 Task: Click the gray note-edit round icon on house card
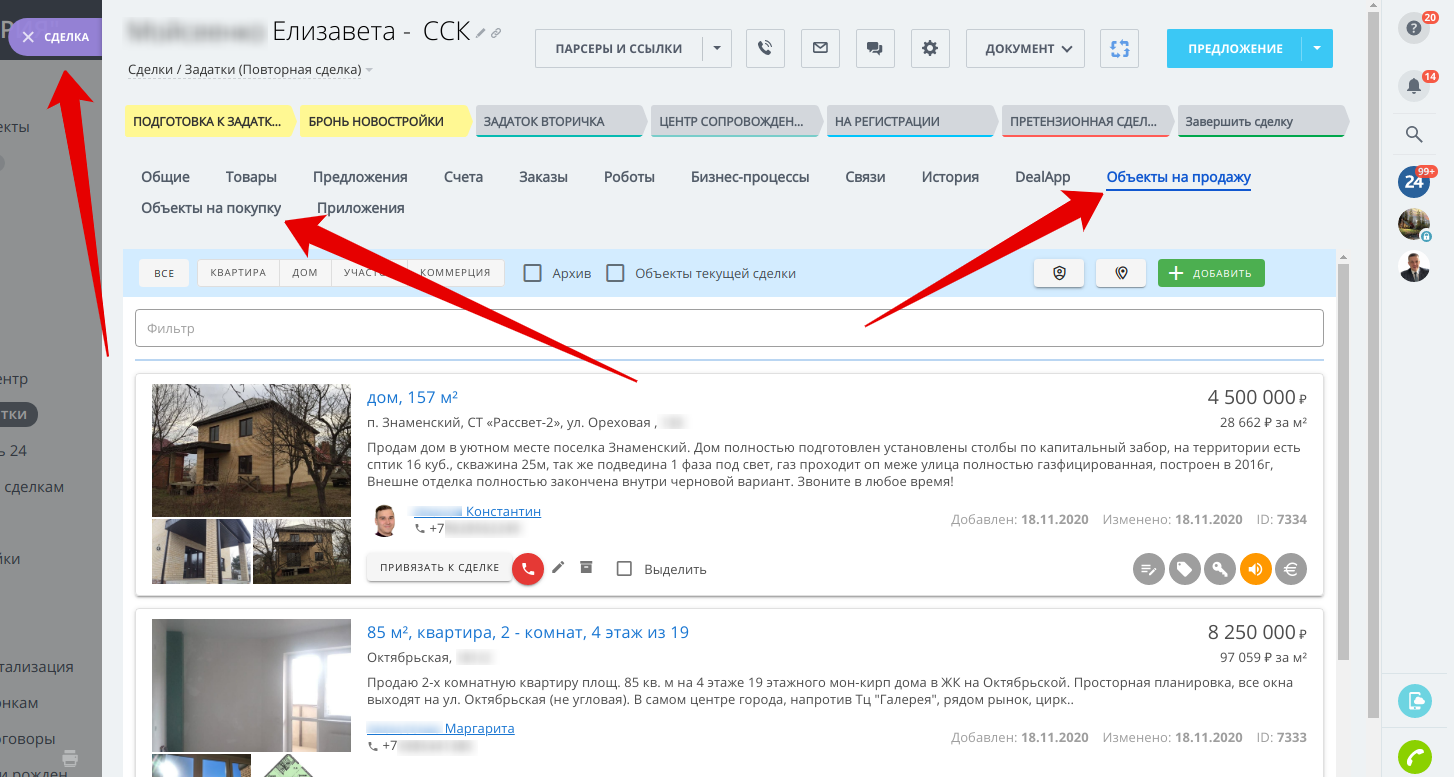[x=1148, y=569]
